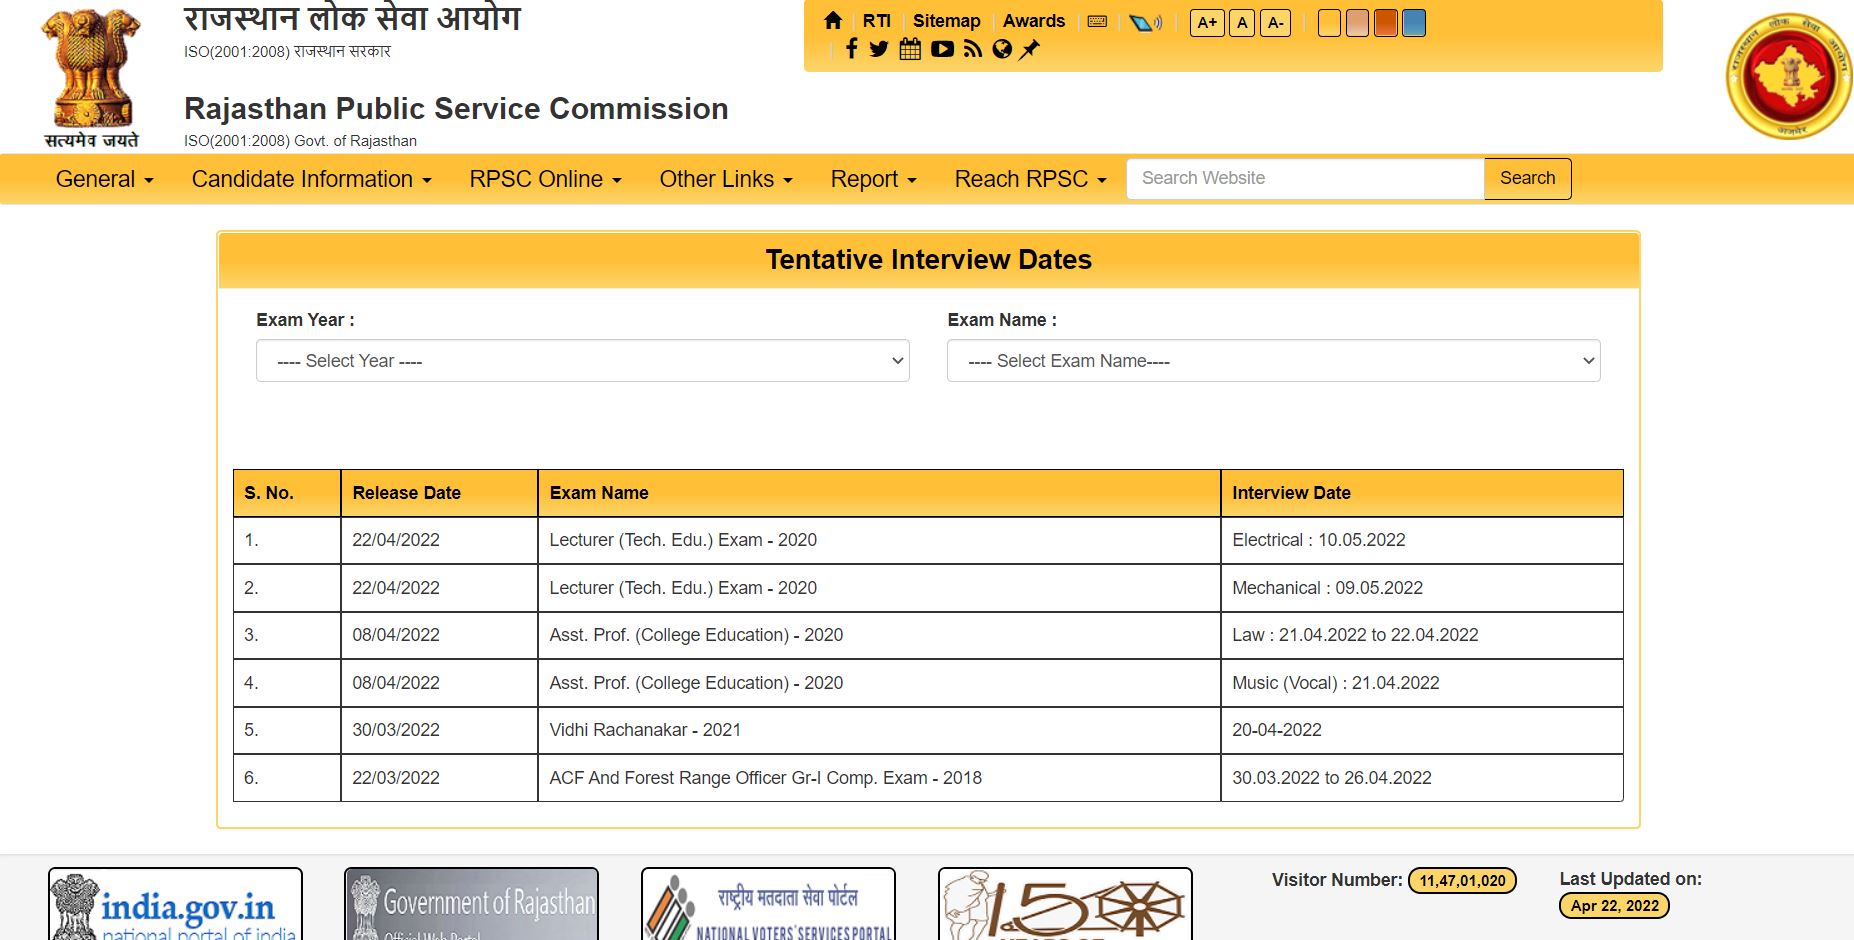Select Law : 21.04.2022 to 22.04.2022 cell
Image resolution: width=1854 pixels, height=940 pixels.
pos(1422,635)
